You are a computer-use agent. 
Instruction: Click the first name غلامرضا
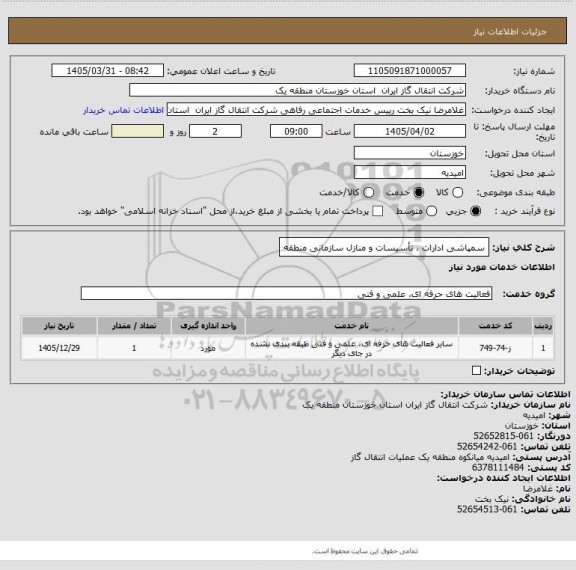537,488
